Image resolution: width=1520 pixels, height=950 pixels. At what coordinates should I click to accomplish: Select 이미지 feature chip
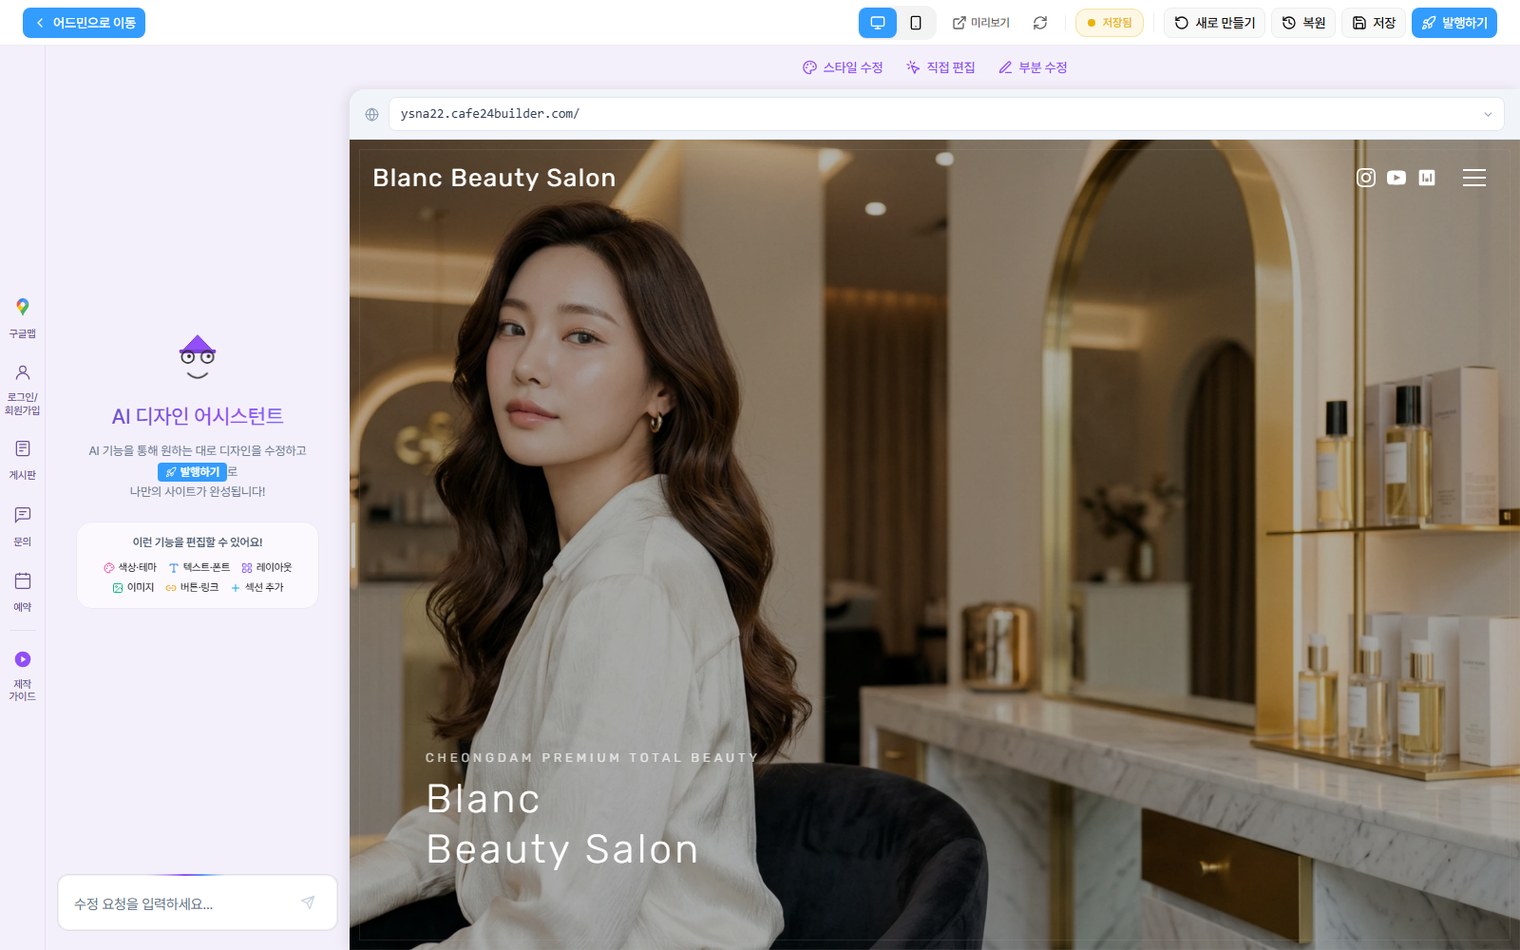(x=133, y=588)
